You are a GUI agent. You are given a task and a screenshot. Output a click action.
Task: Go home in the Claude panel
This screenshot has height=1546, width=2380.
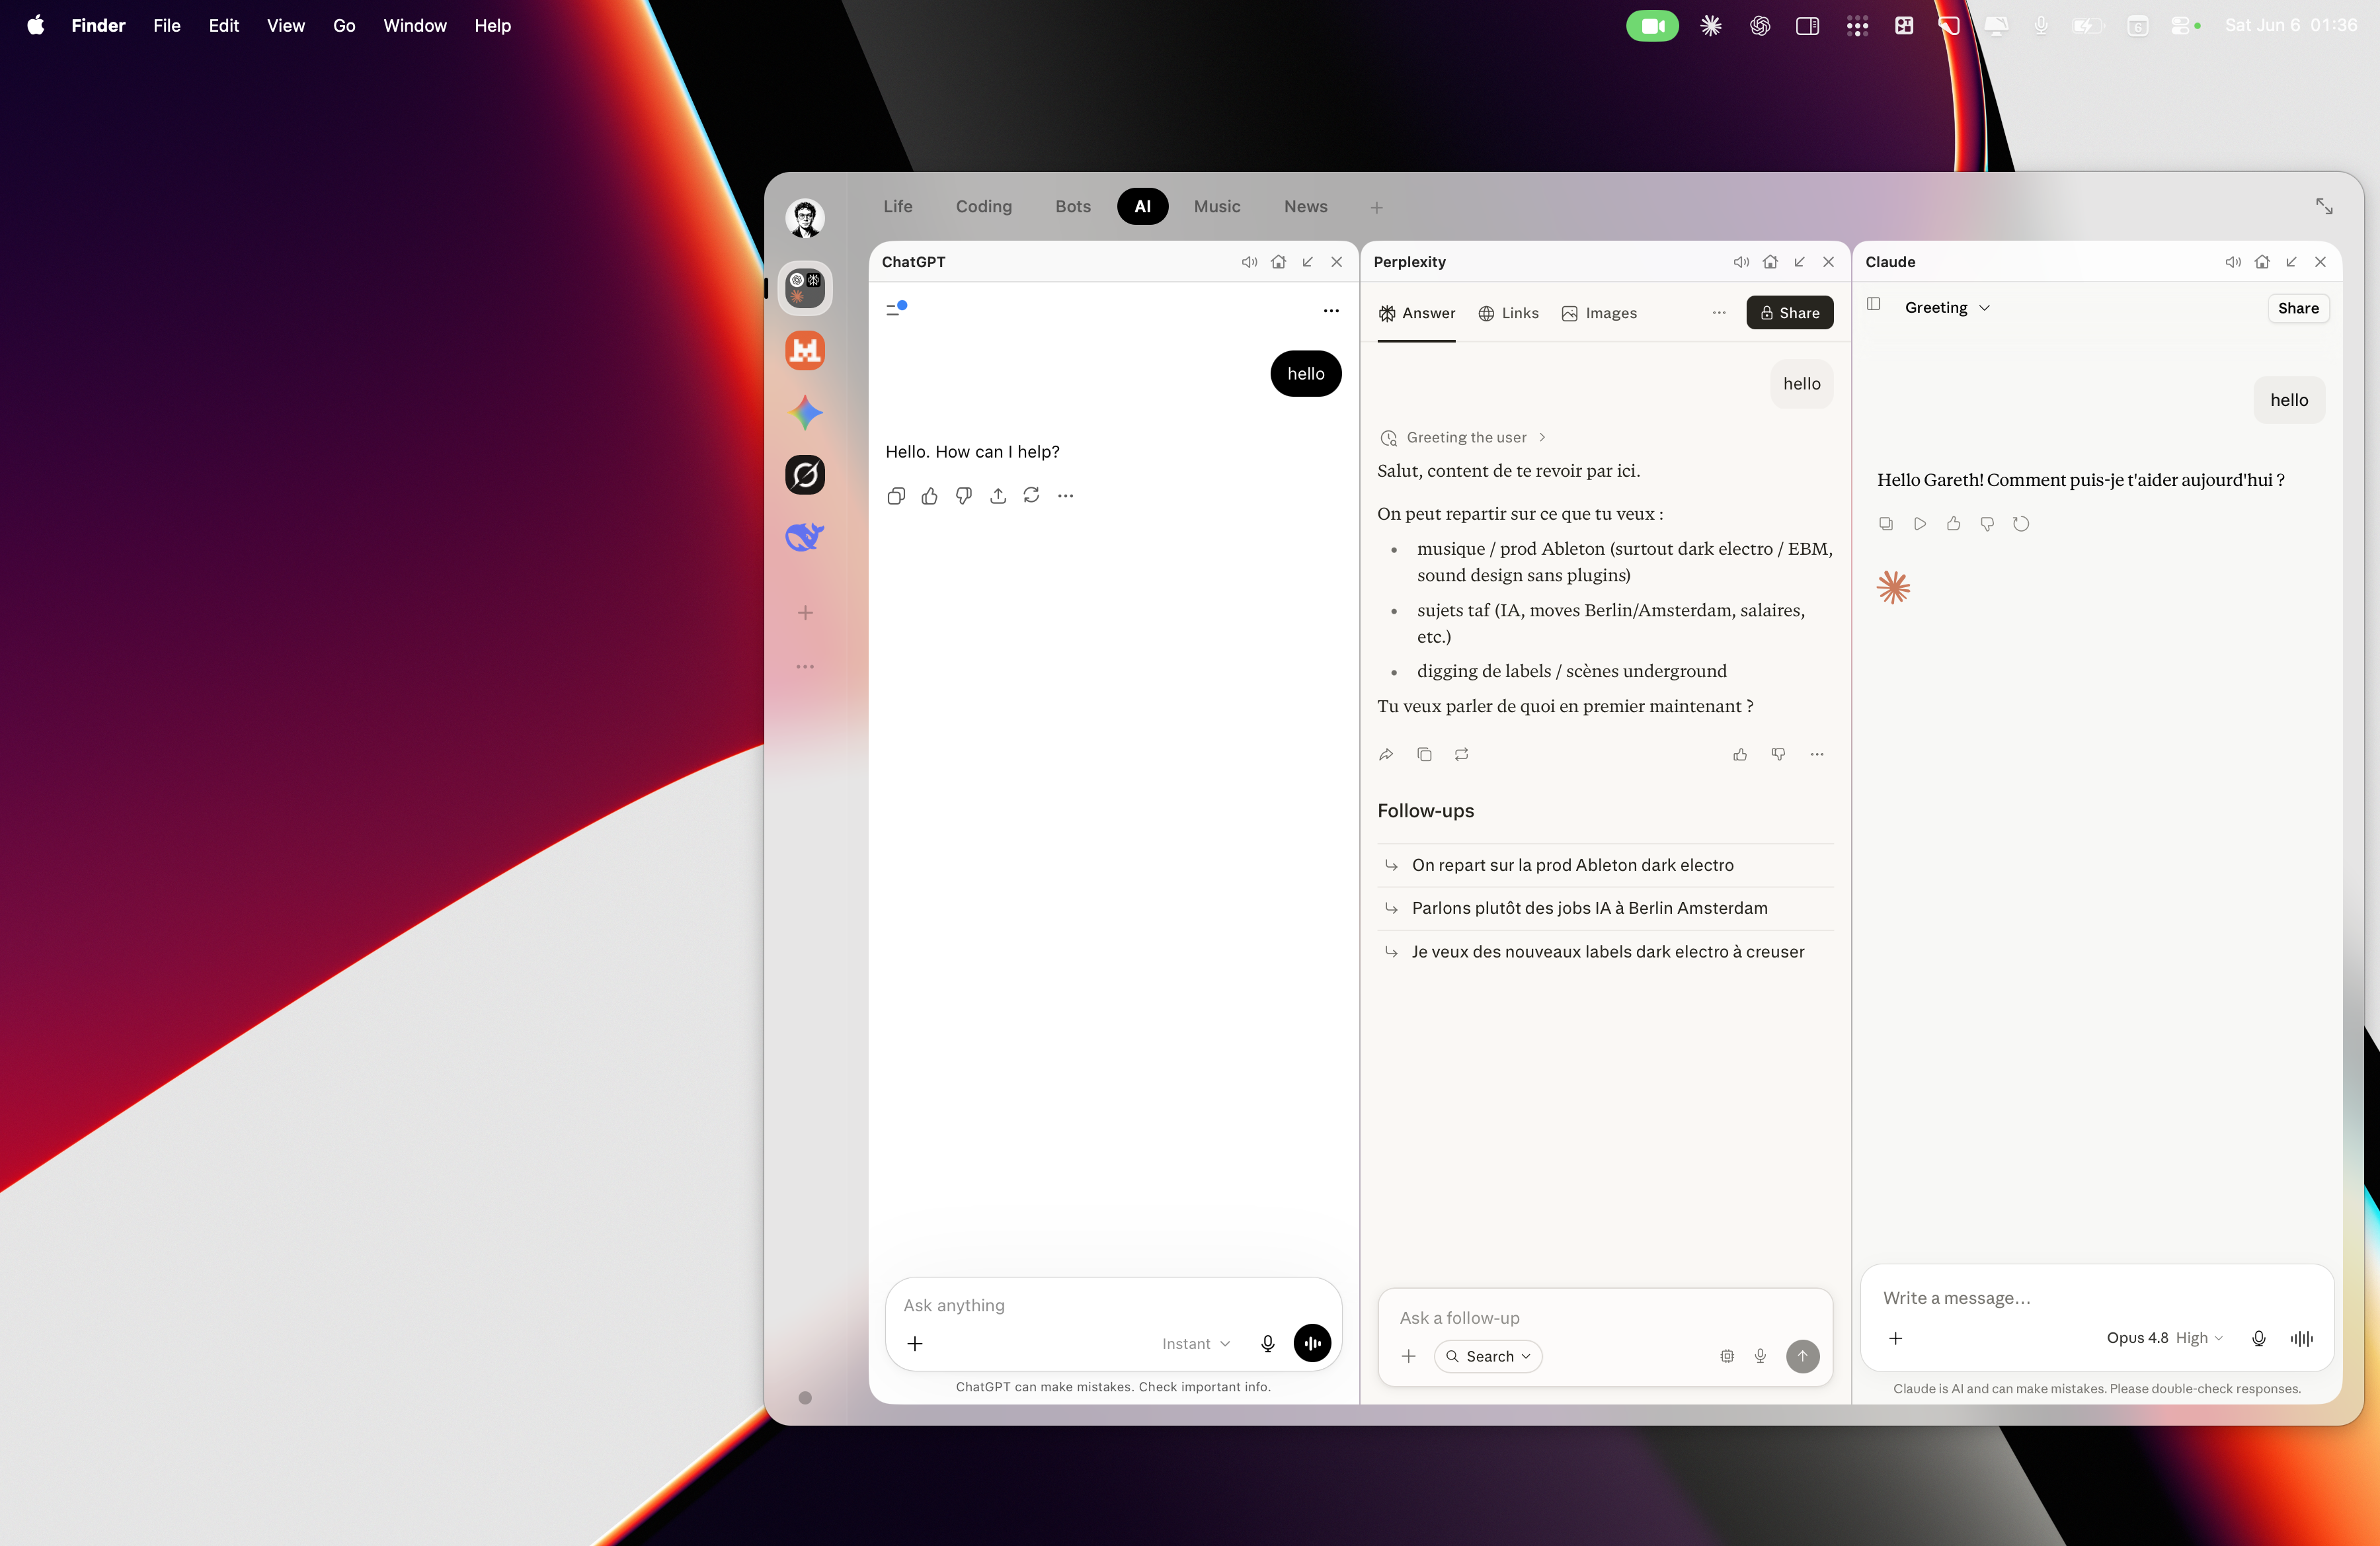pos(2262,262)
